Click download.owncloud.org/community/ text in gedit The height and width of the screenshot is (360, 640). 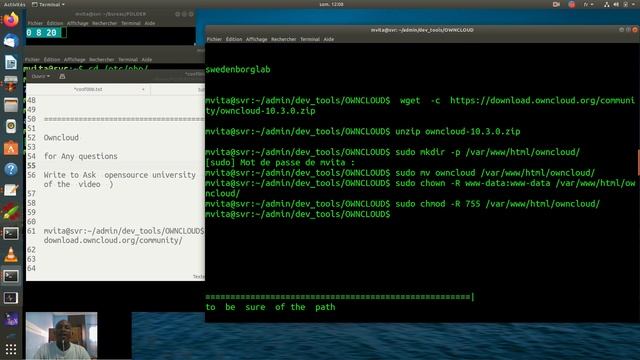pos(113,240)
